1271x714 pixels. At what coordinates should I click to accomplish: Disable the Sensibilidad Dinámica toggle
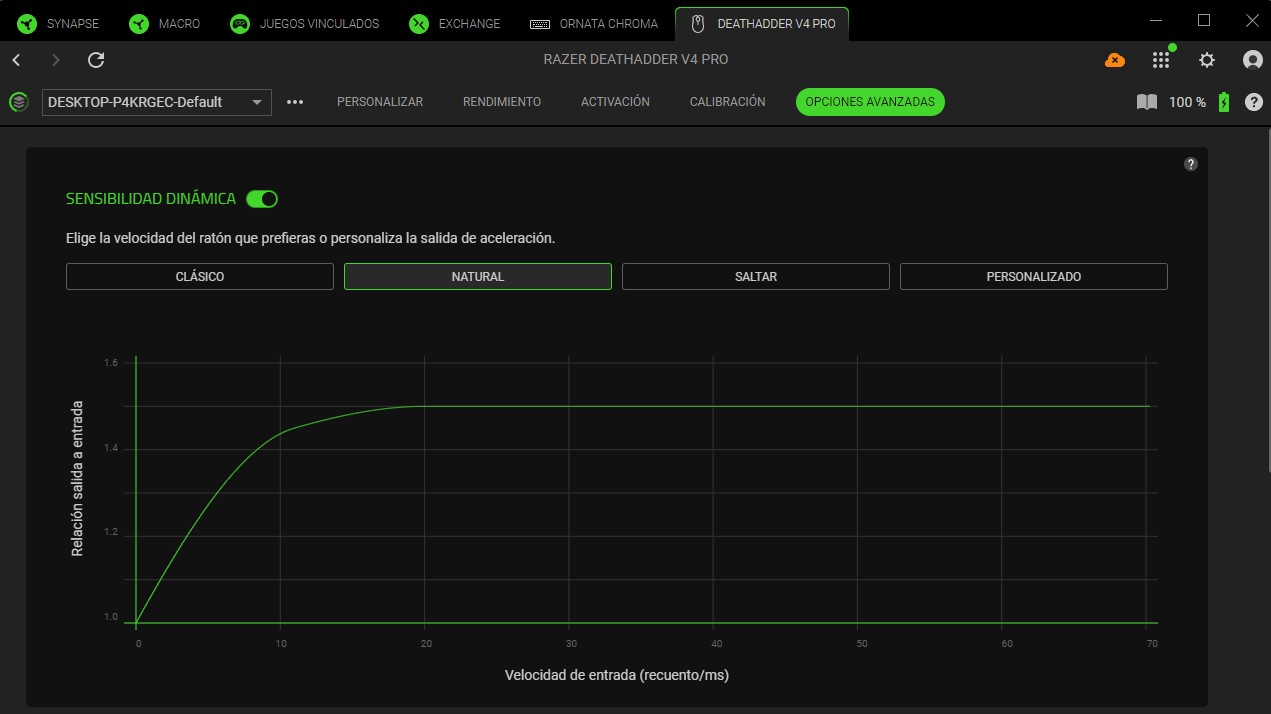tap(262, 199)
